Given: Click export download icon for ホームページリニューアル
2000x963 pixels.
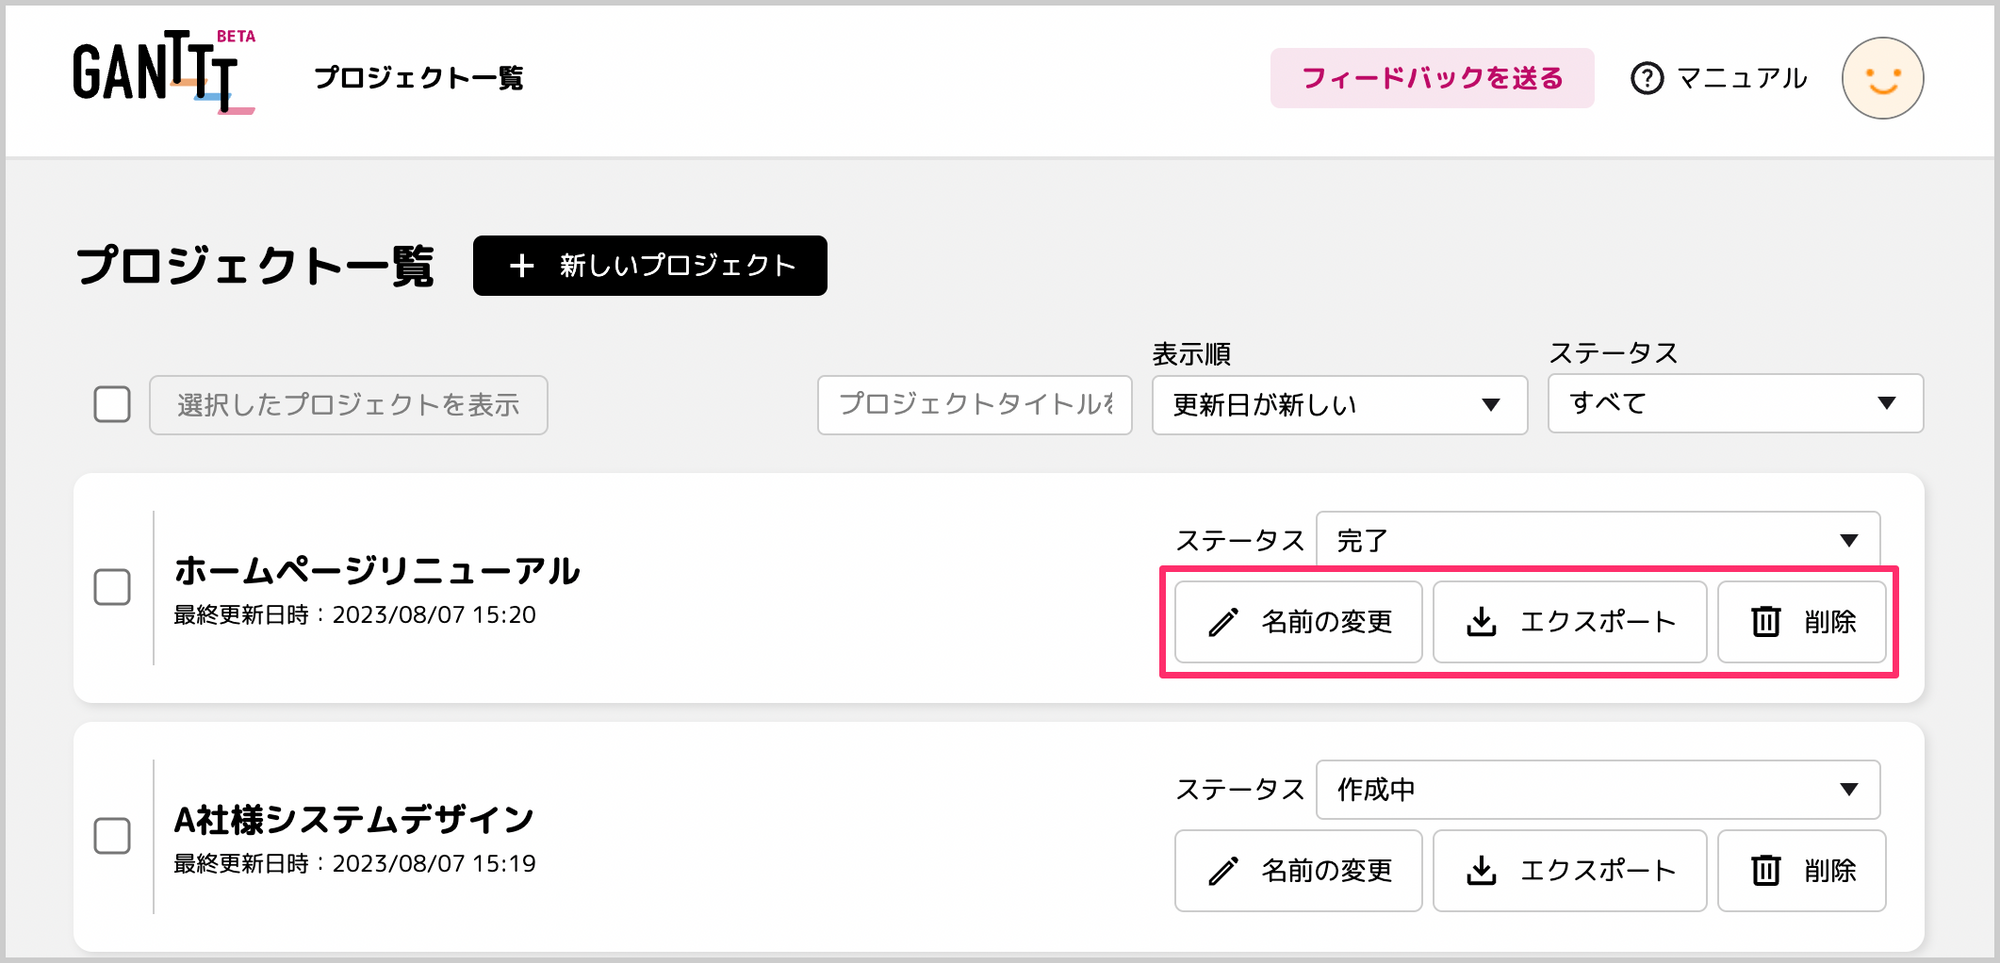Looking at the screenshot, I should coord(1481,622).
